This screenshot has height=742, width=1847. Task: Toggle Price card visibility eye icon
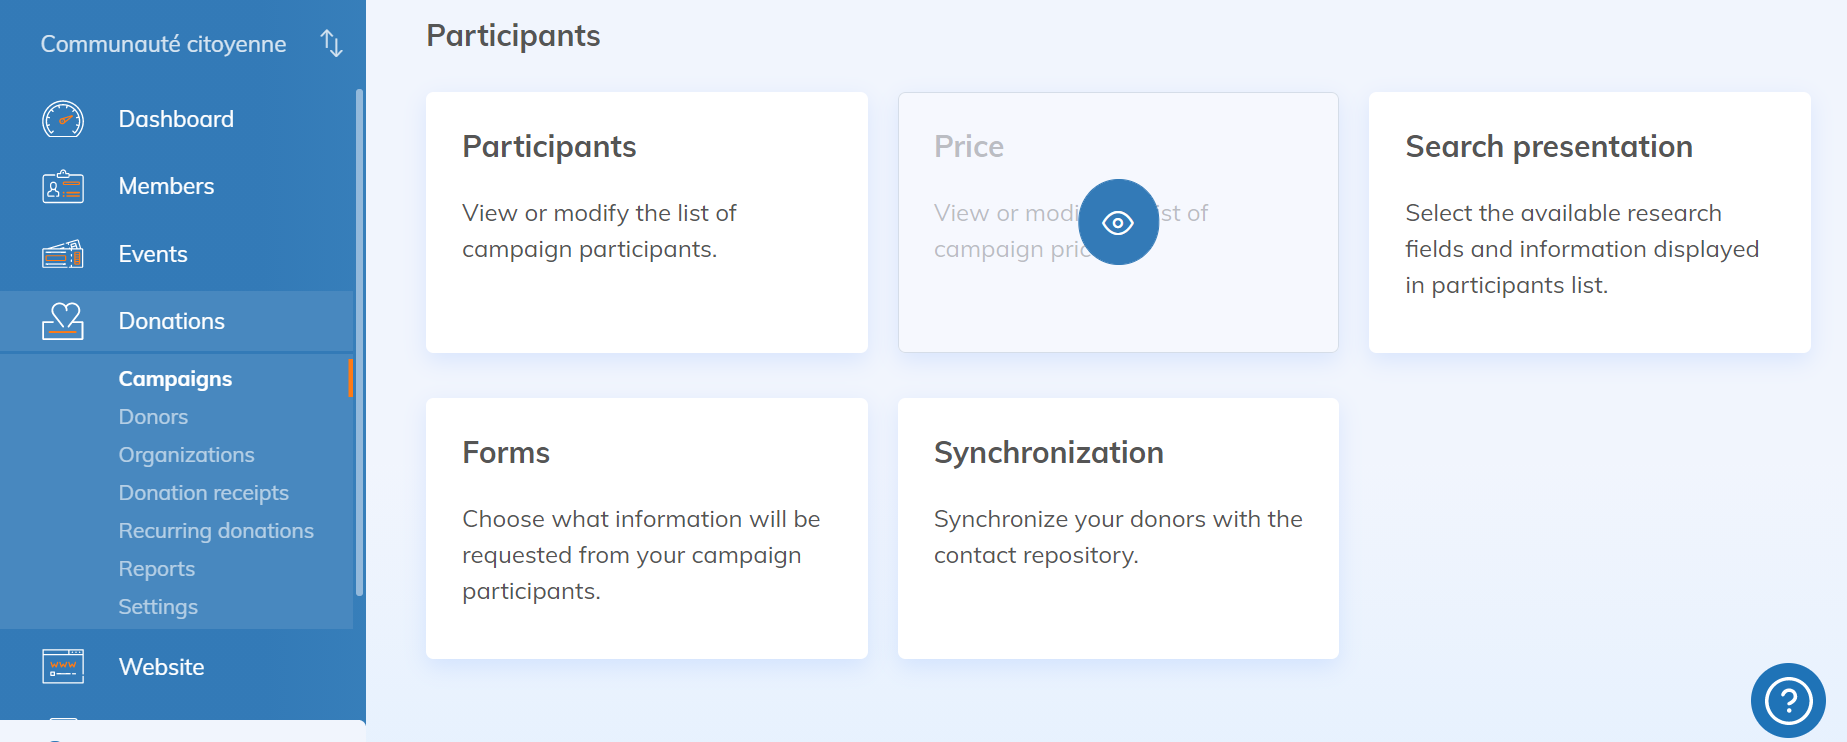[1118, 222]
